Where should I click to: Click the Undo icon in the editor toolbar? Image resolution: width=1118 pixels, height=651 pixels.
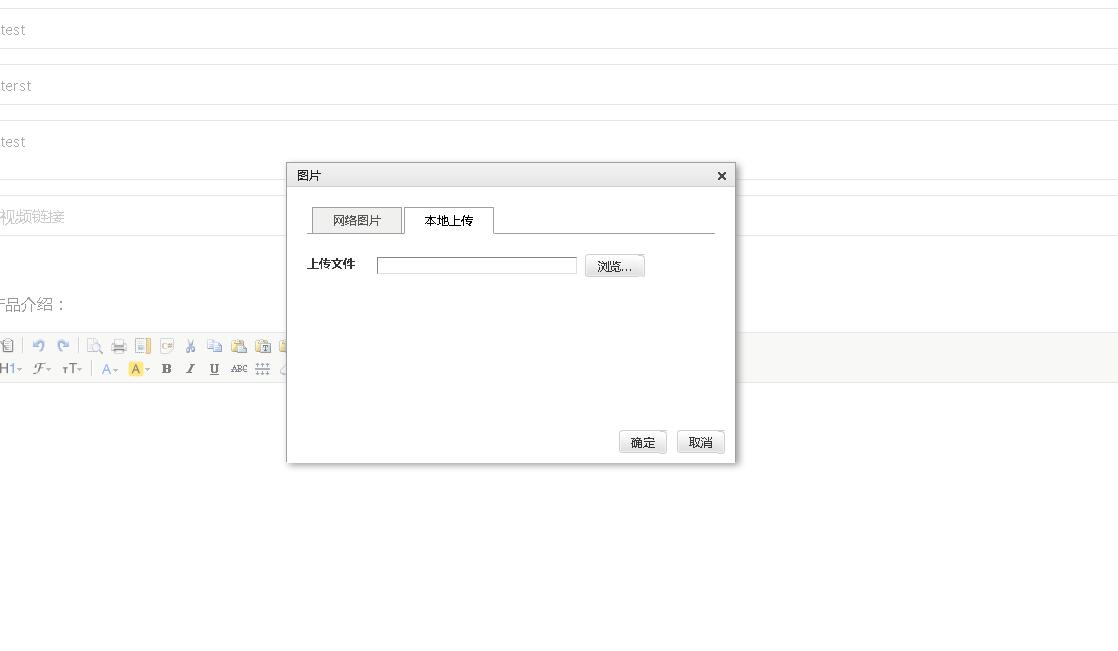[39, 345]
